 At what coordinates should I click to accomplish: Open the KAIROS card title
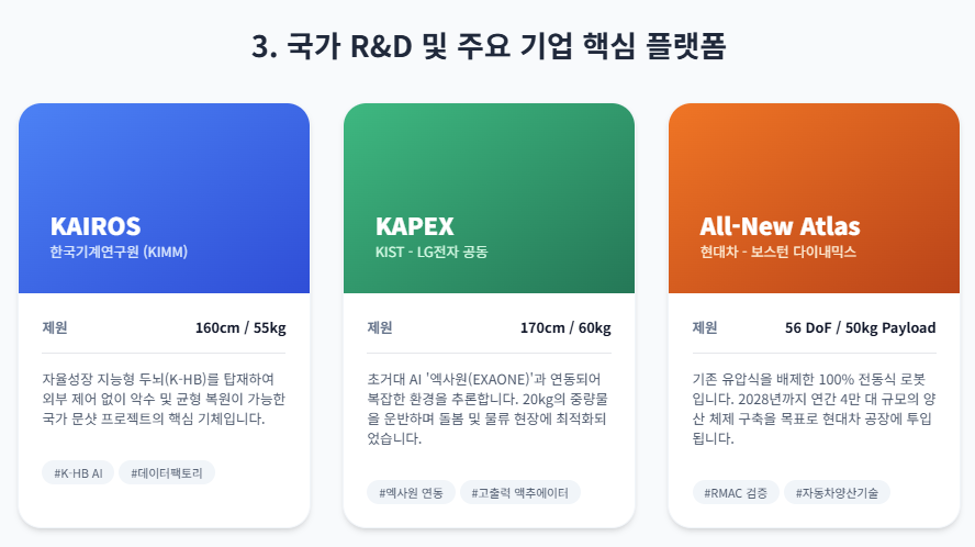[x=96, y=226]
